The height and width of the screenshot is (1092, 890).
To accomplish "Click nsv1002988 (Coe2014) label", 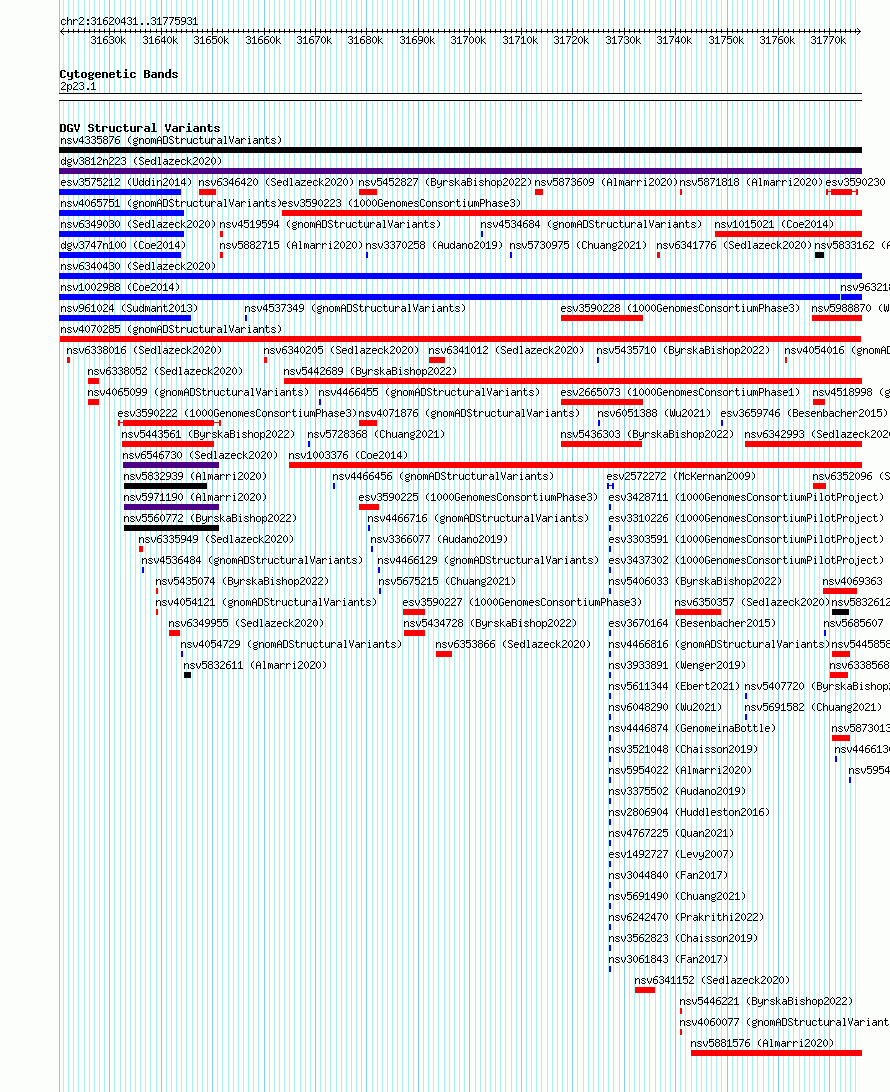I will pyautogui.click(x=120, y=287).
